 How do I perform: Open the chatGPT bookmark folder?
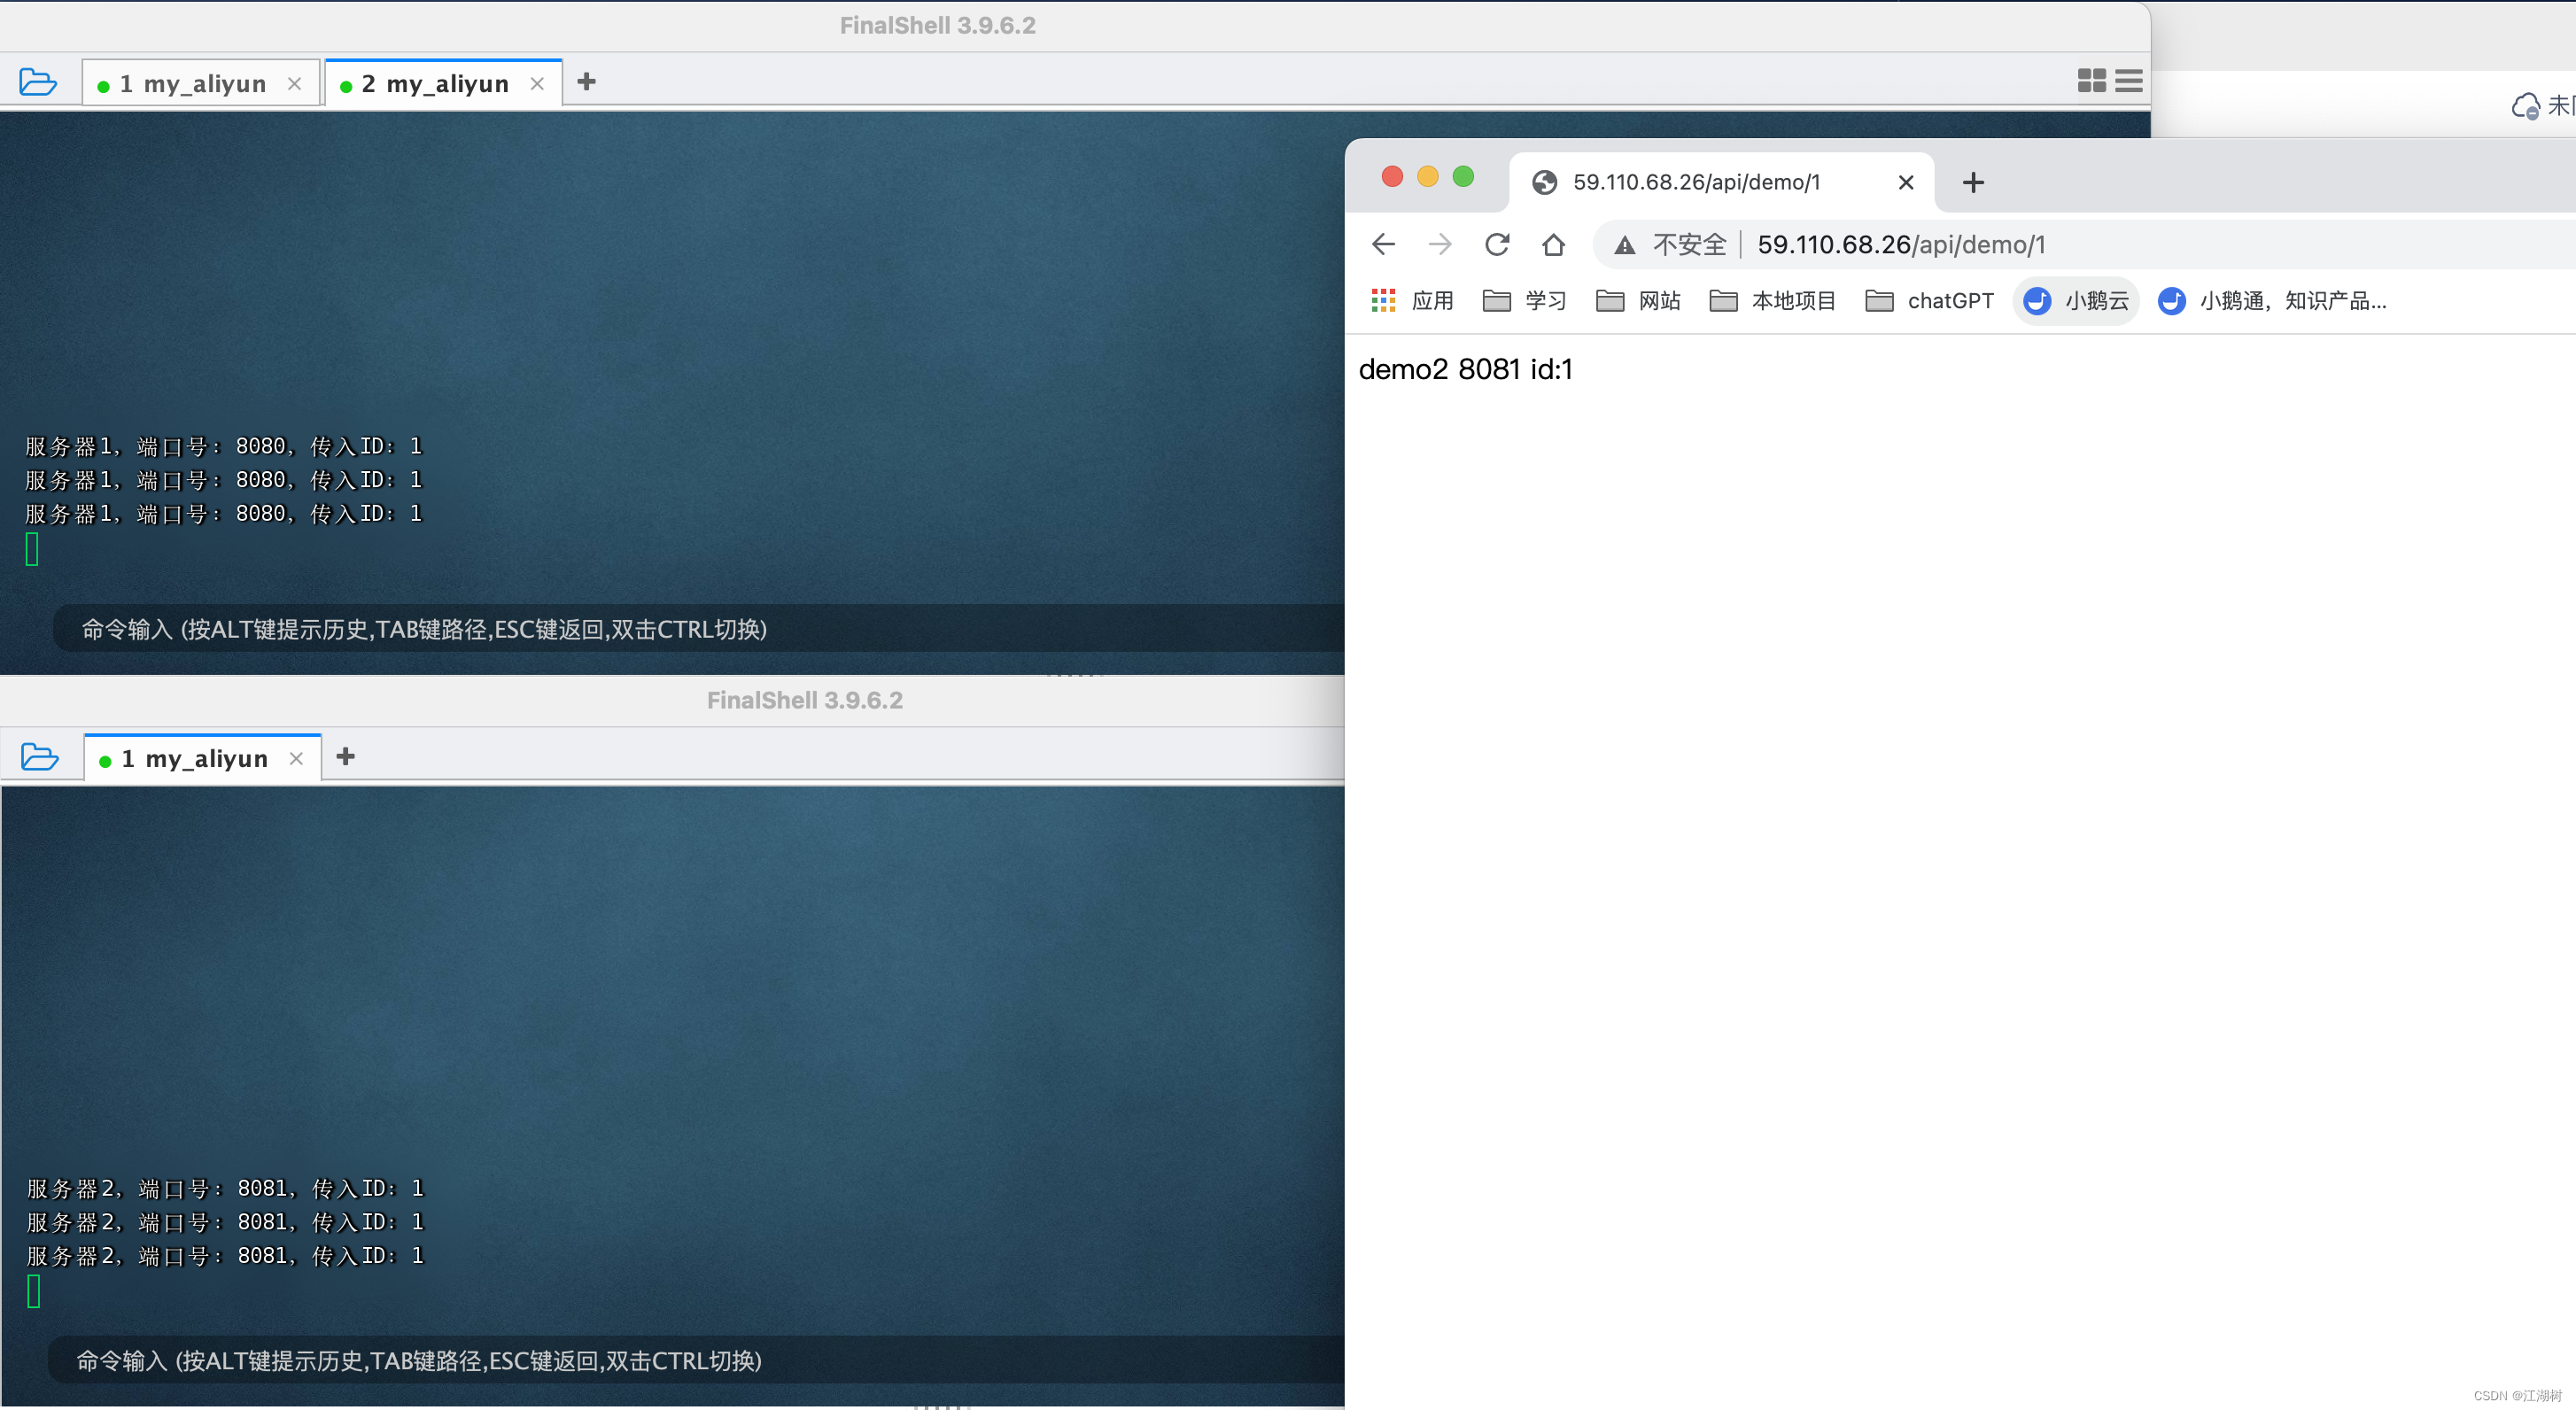[1929, 301]
